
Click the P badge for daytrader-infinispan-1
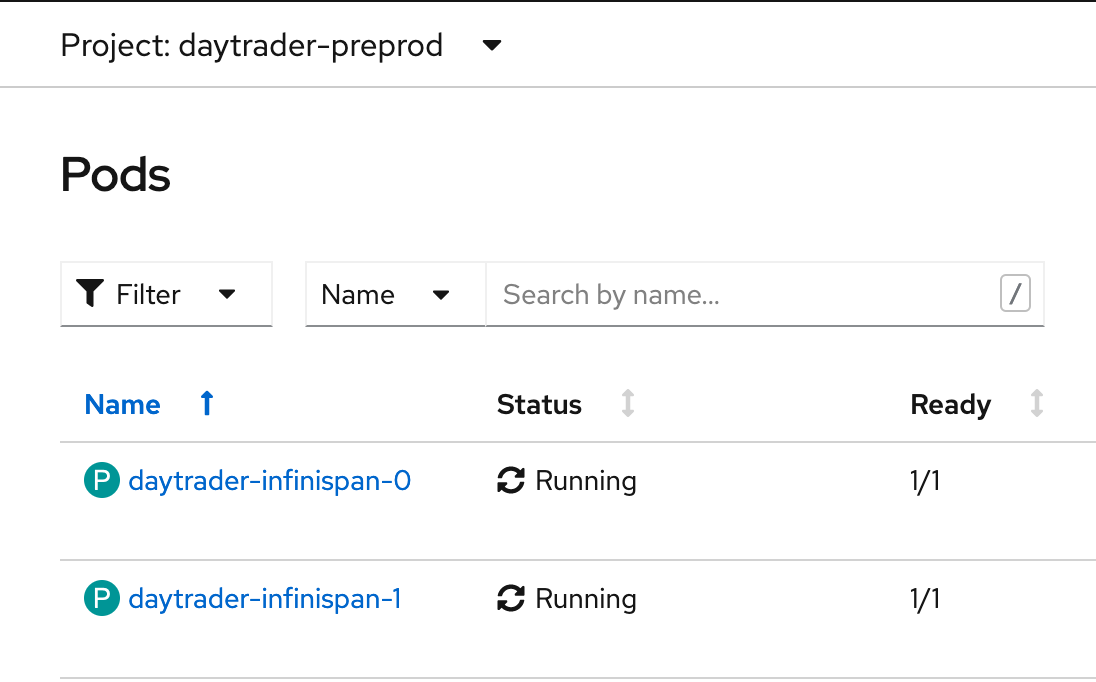click(102, 599)
